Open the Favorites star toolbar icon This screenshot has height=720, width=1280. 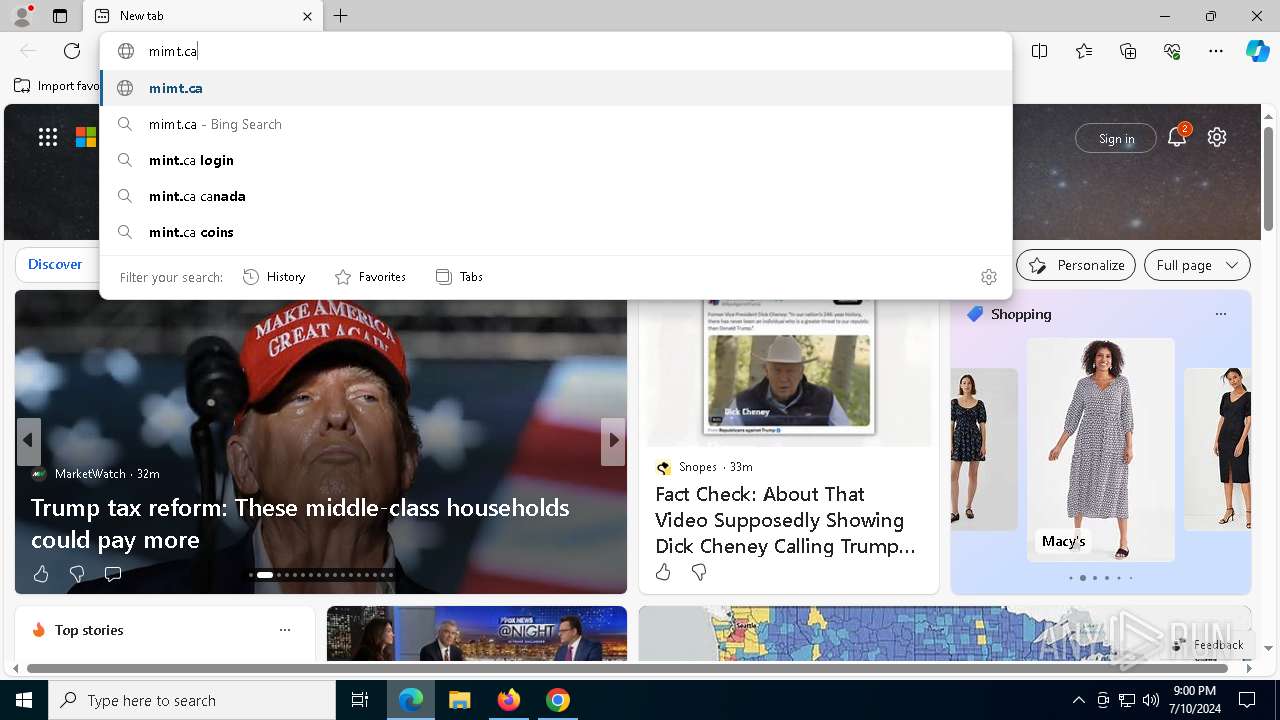1084,51
